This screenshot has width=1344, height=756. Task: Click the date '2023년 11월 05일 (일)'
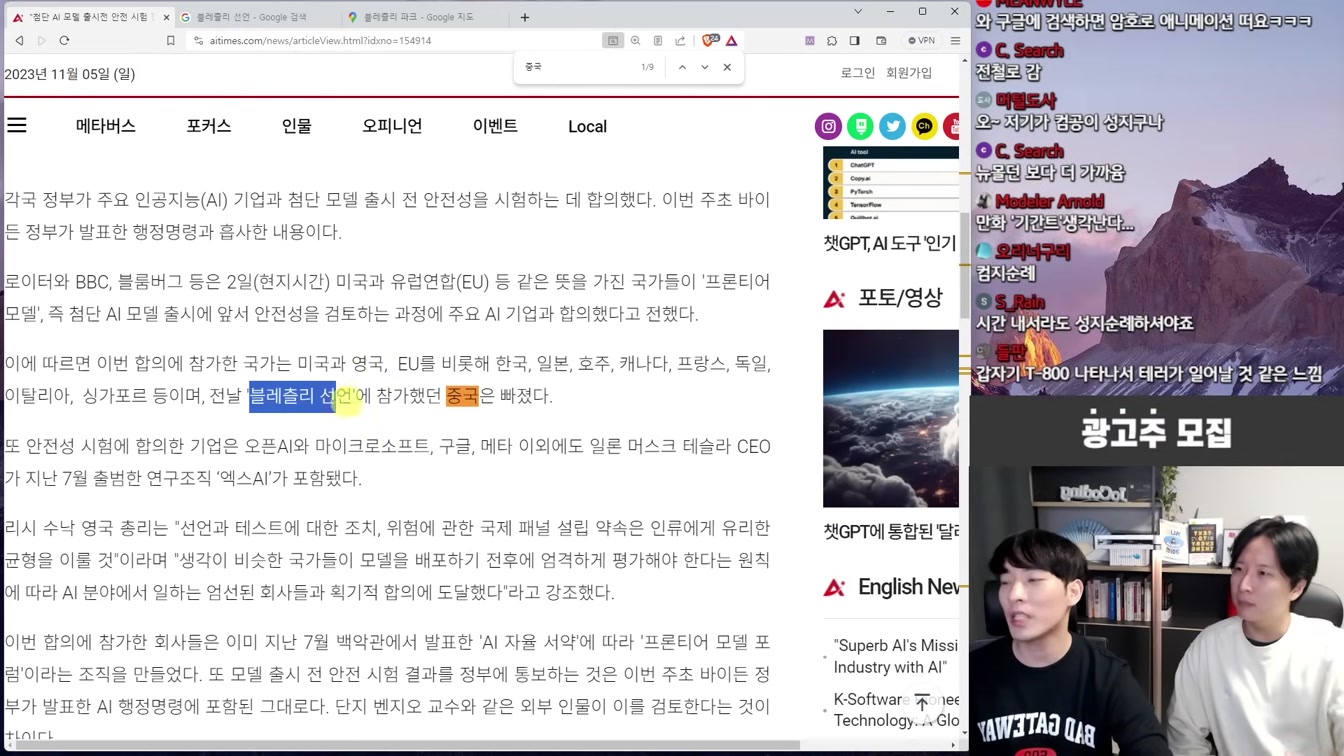click(70, 74)
